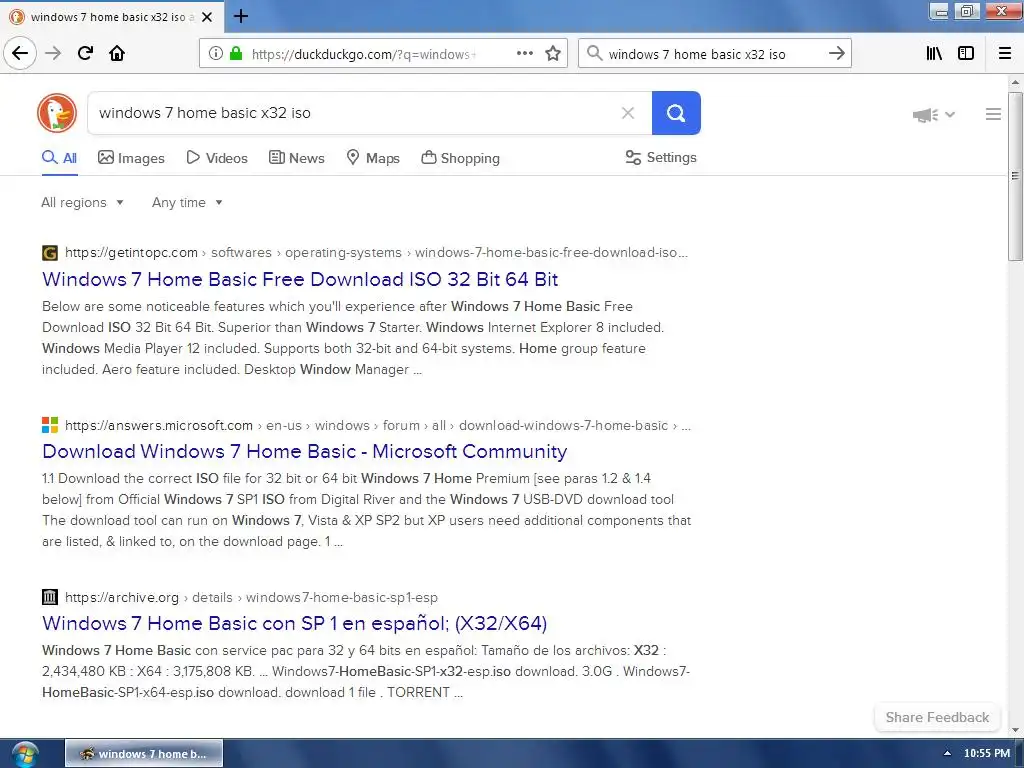Show hidden system tray icons
The height and width of the screenshot is (768, 1024).
[x=947, y=753]
